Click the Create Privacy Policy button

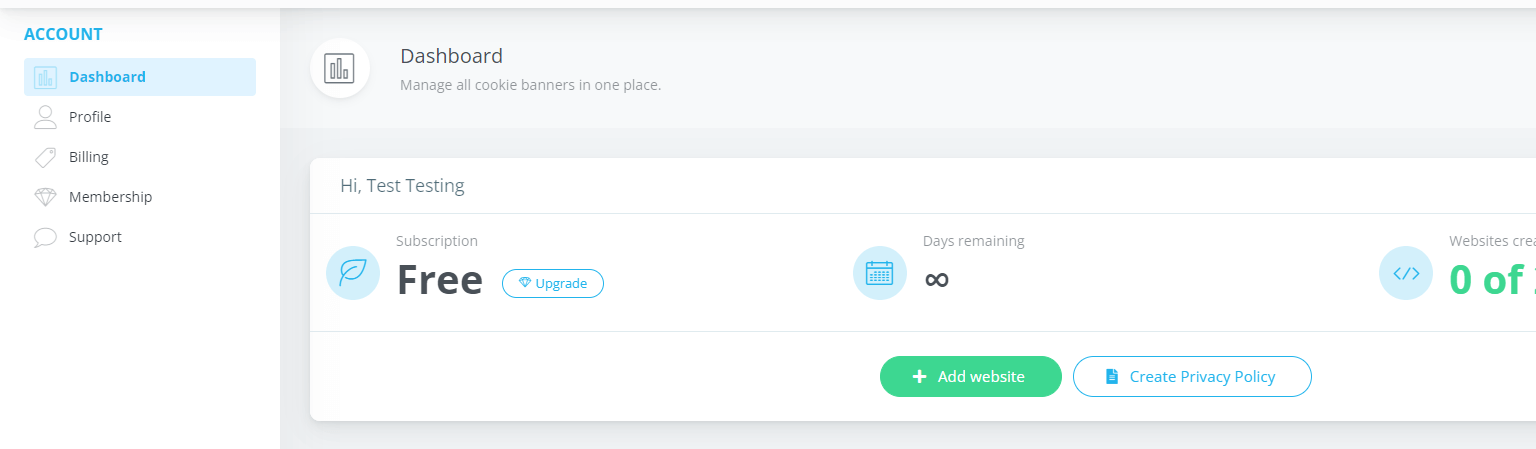click(x=1192, y=377)
